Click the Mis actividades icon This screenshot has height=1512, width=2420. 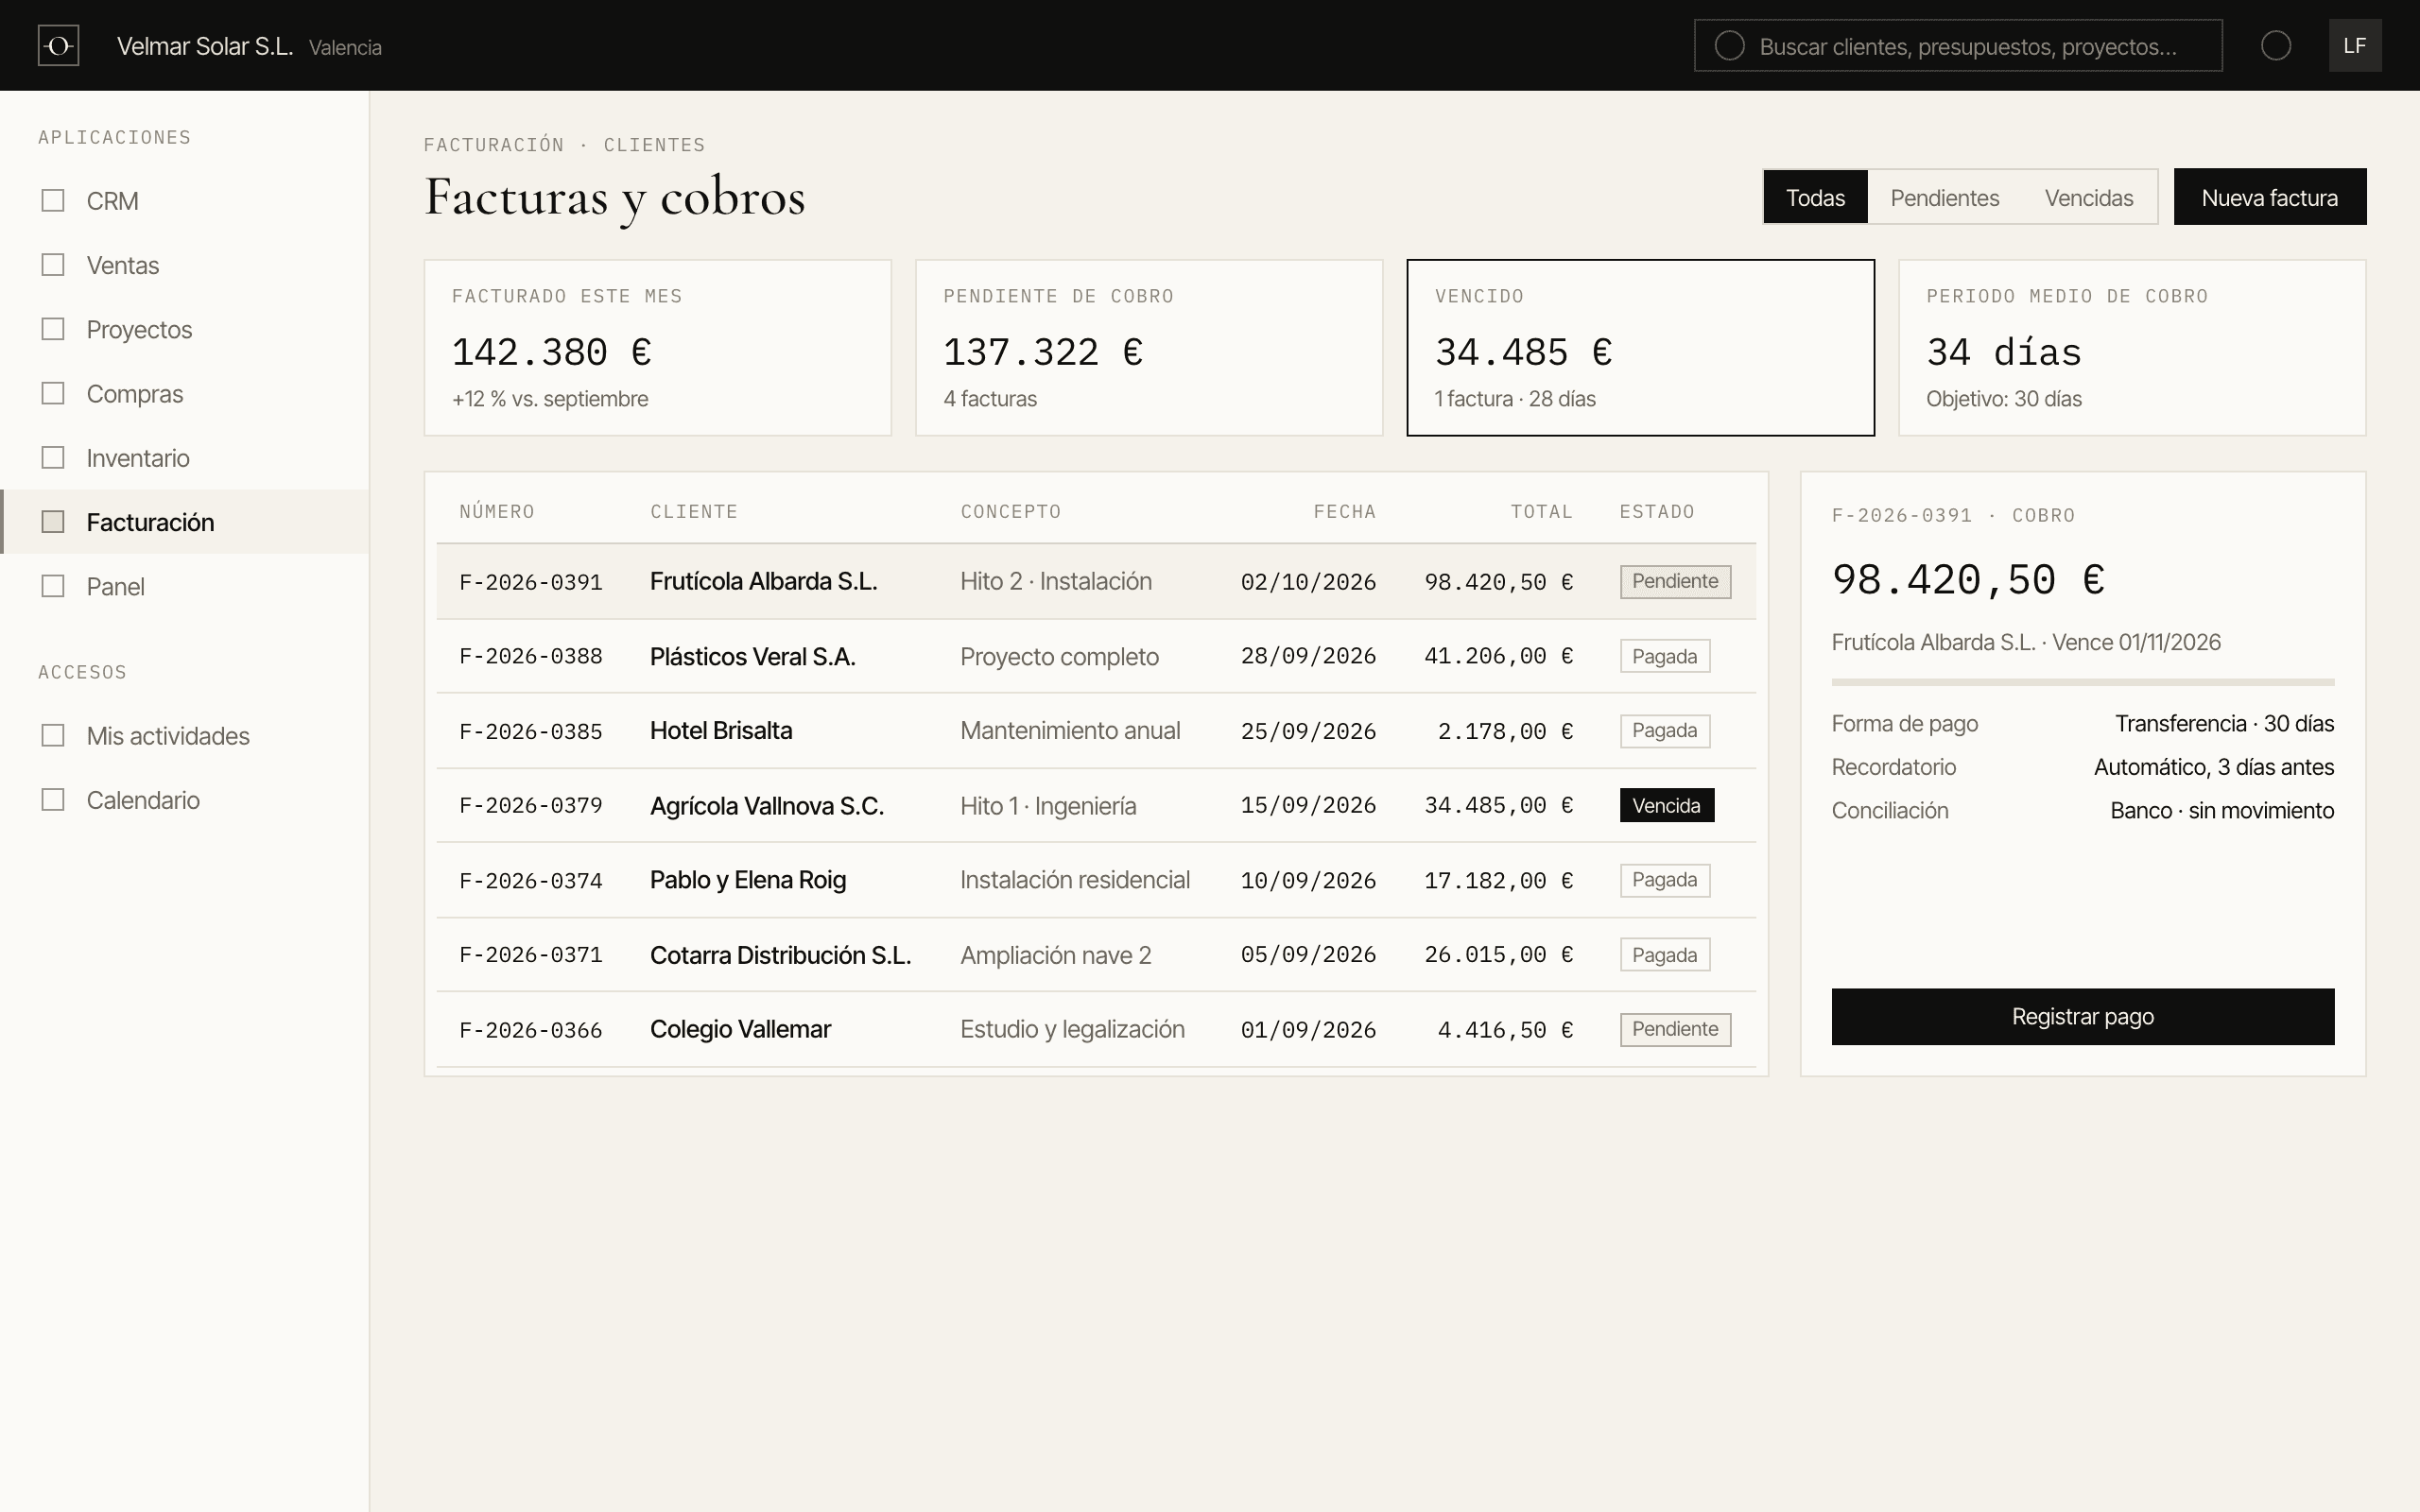click(x=53, y=736)
